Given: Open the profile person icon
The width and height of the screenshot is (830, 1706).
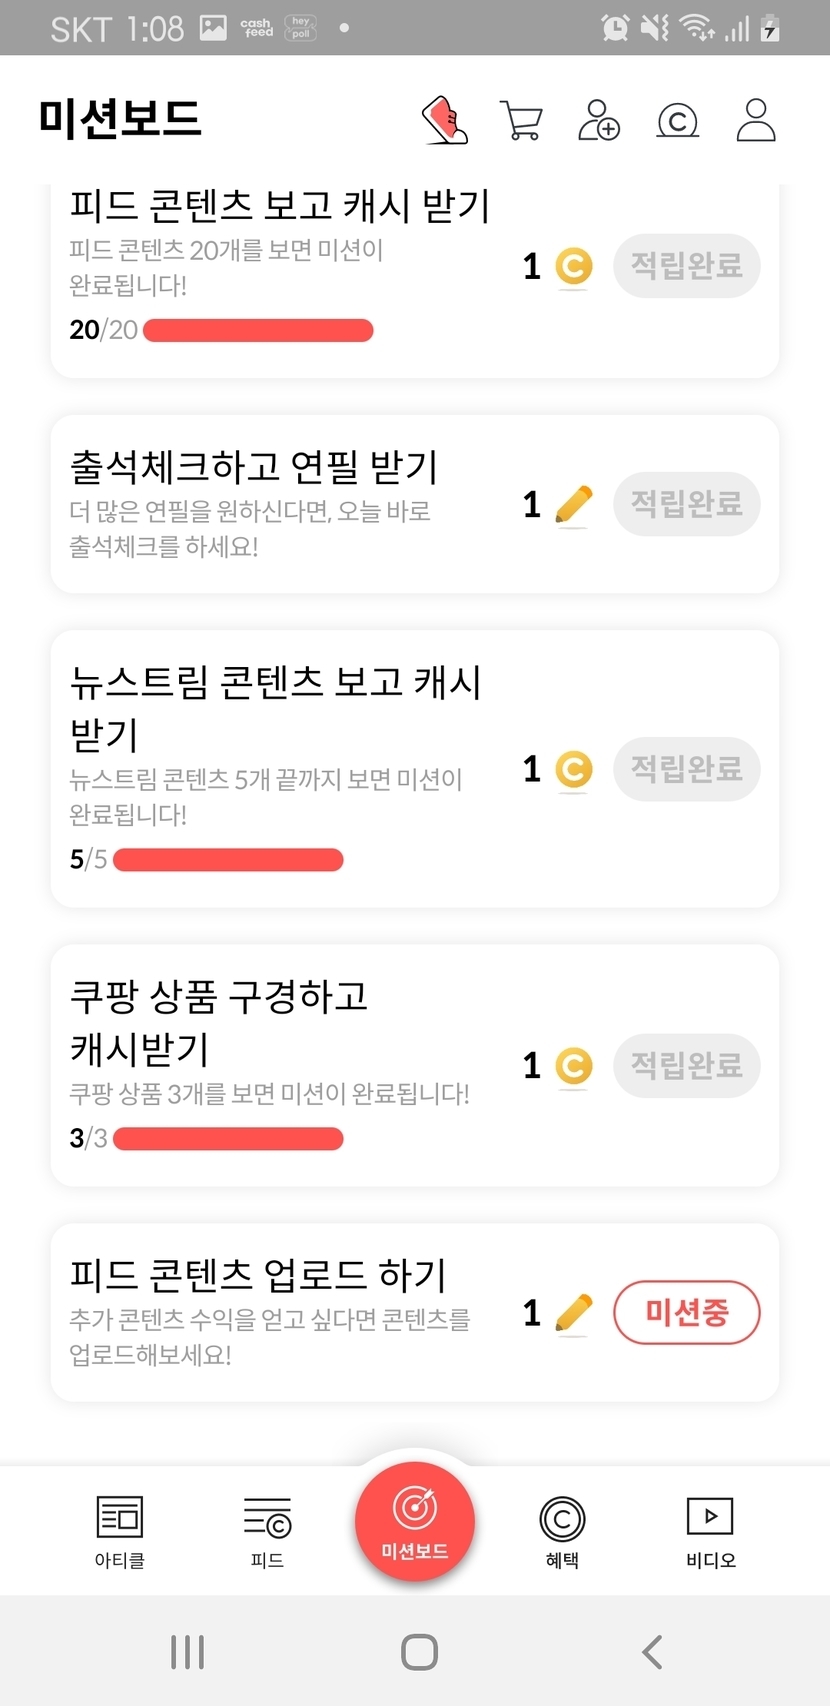Looking at the screenshot, I should point(756,120).
